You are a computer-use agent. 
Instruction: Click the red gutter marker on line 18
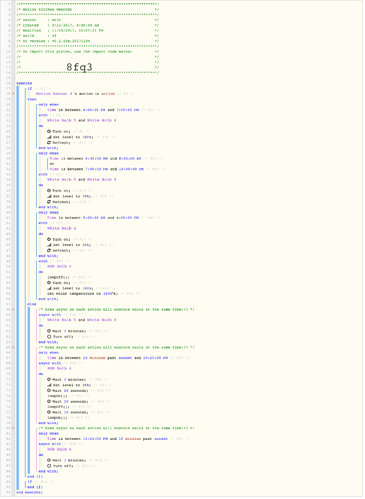point(14,94)
